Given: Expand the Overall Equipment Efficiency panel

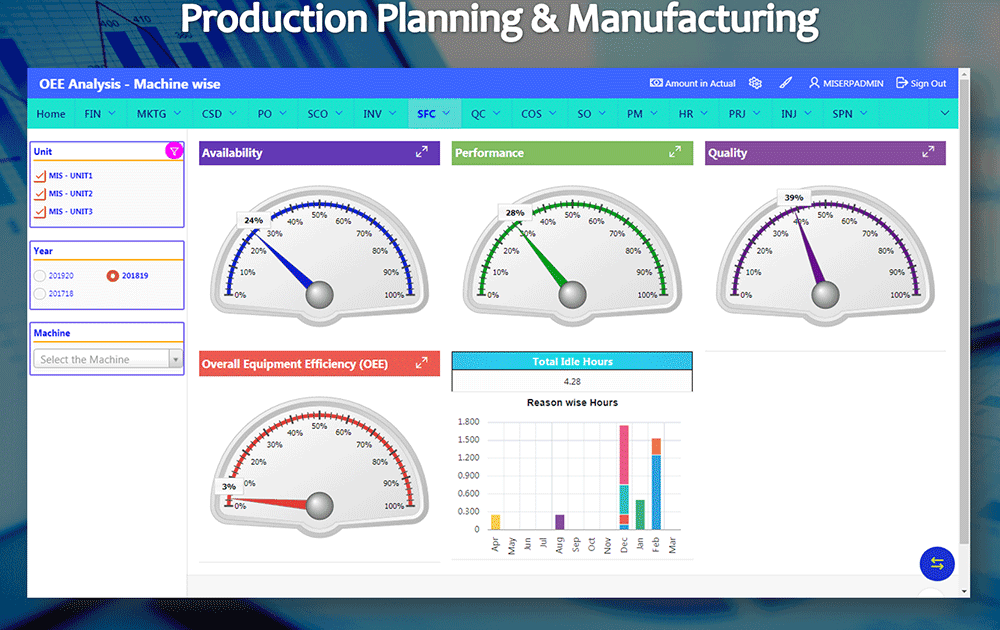Looking at the screenshot, I should point(422,363).
